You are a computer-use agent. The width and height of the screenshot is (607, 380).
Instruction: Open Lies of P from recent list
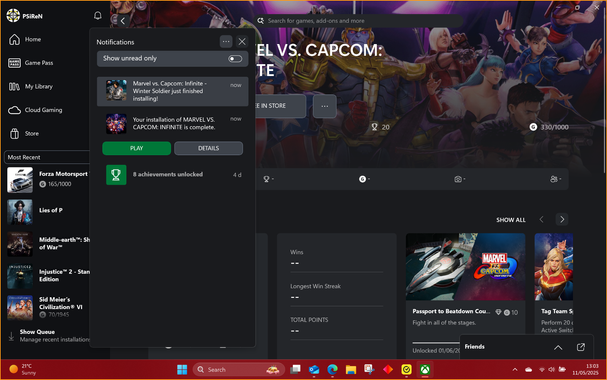pyautogui.click(x=48, y=212)
